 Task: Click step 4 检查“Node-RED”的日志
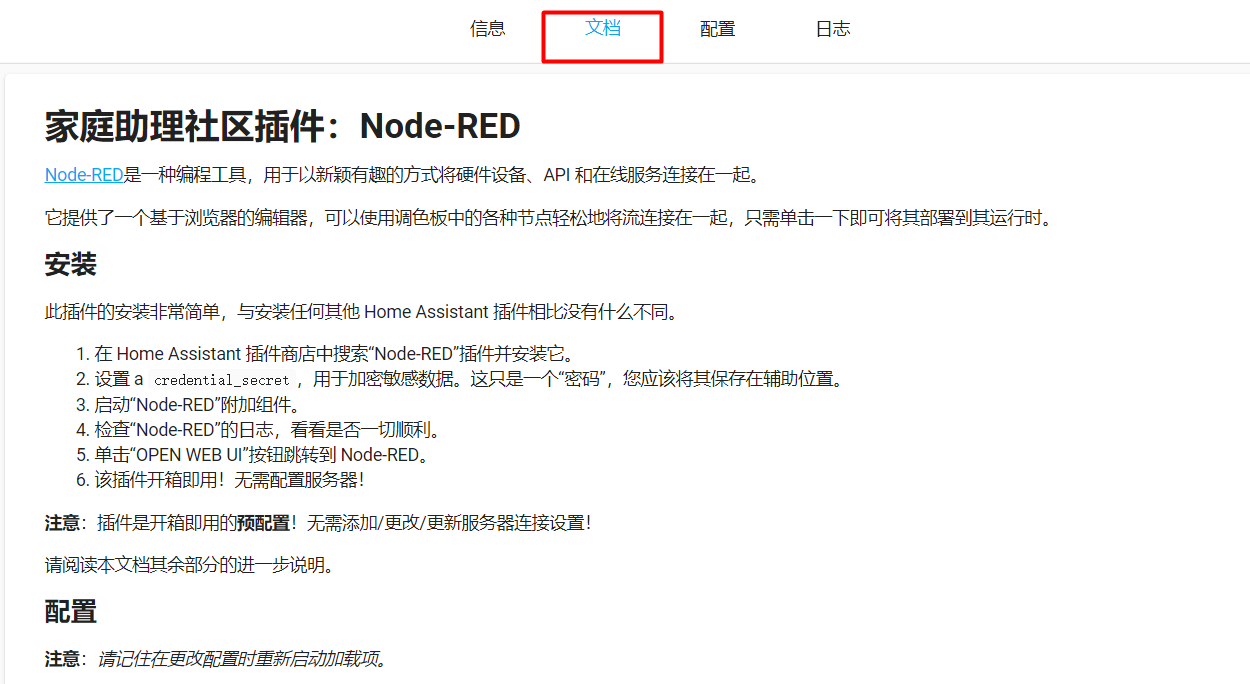(268, 430)
